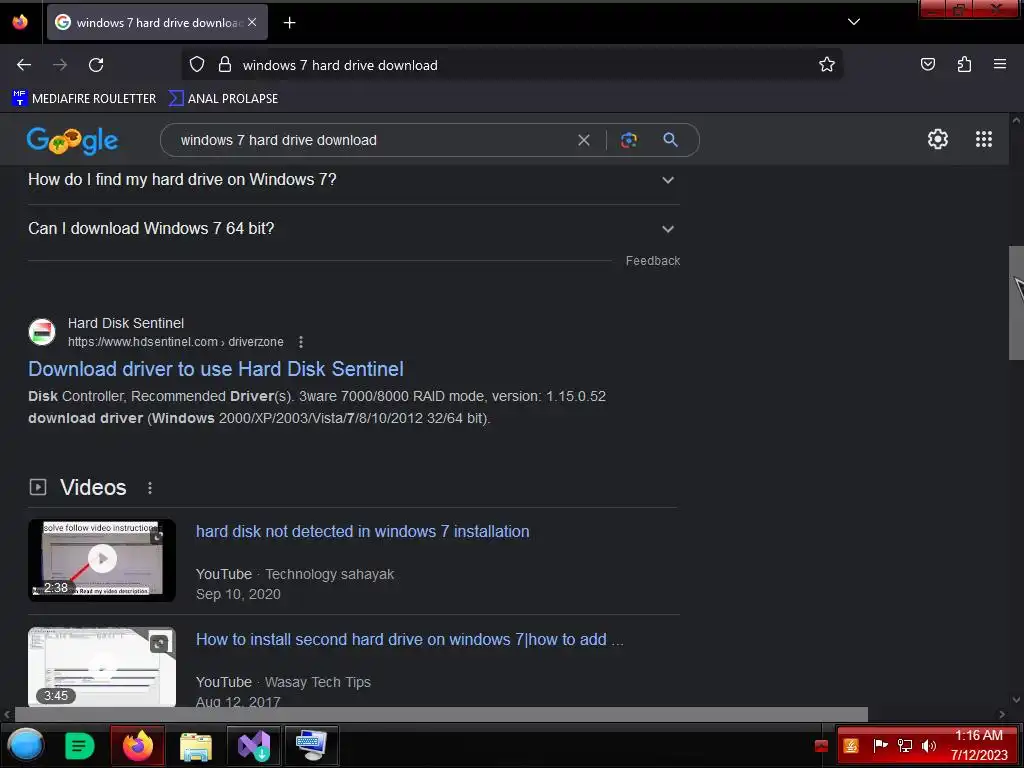Search by image with Google Lens
1024x768 pixels.
point(628,140)
